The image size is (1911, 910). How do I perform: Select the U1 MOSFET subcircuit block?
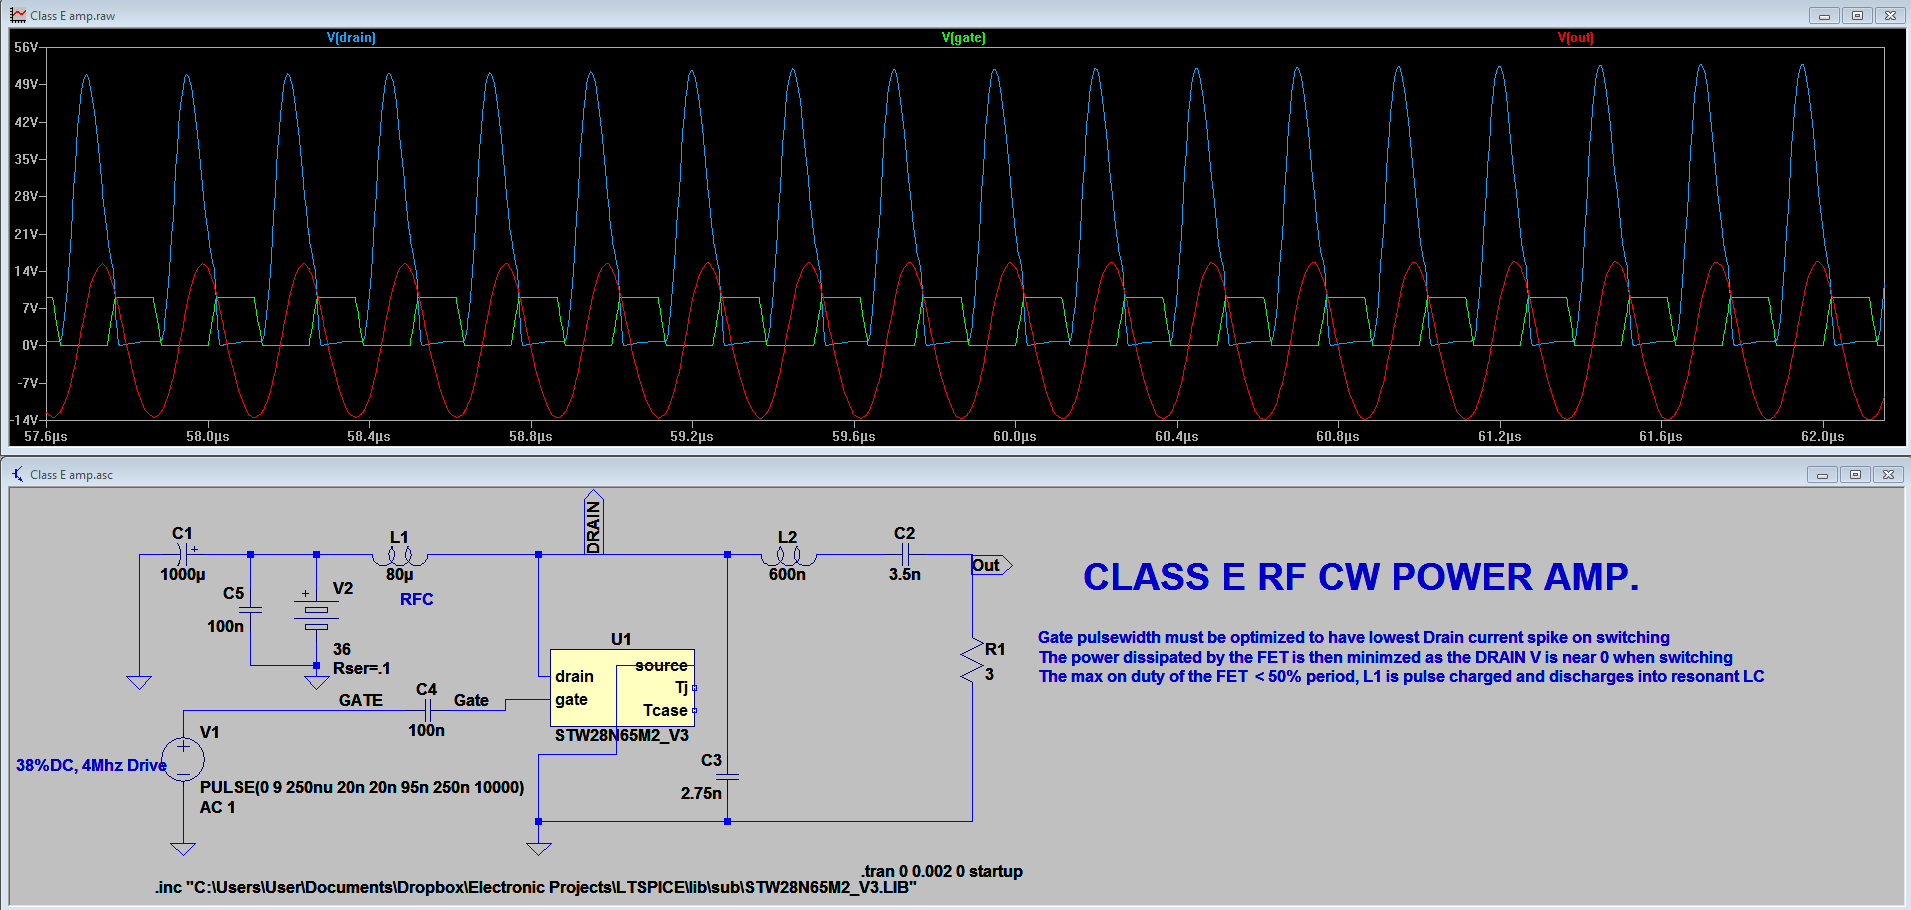pyautogui.click(x=622, y=688)
